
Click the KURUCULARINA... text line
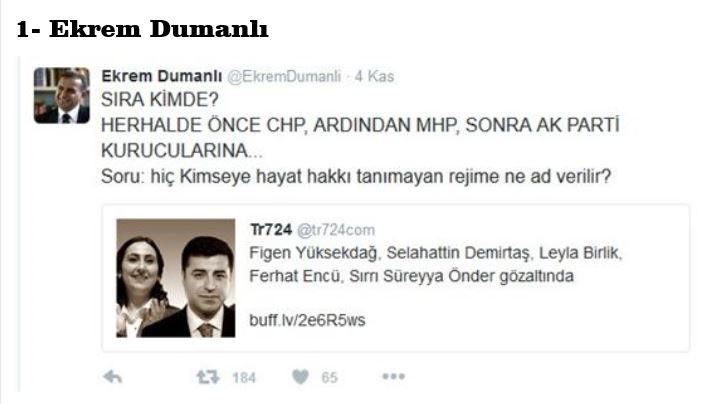click(182, 150)
